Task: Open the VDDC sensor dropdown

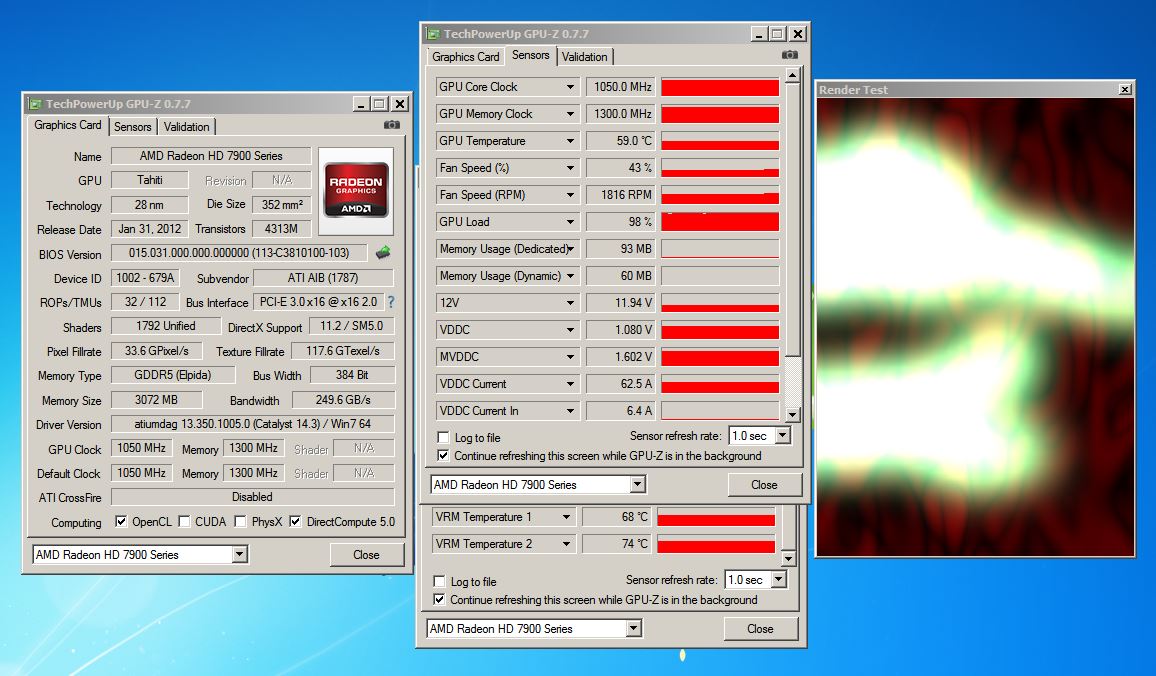Action: click(x=570, y=330)
